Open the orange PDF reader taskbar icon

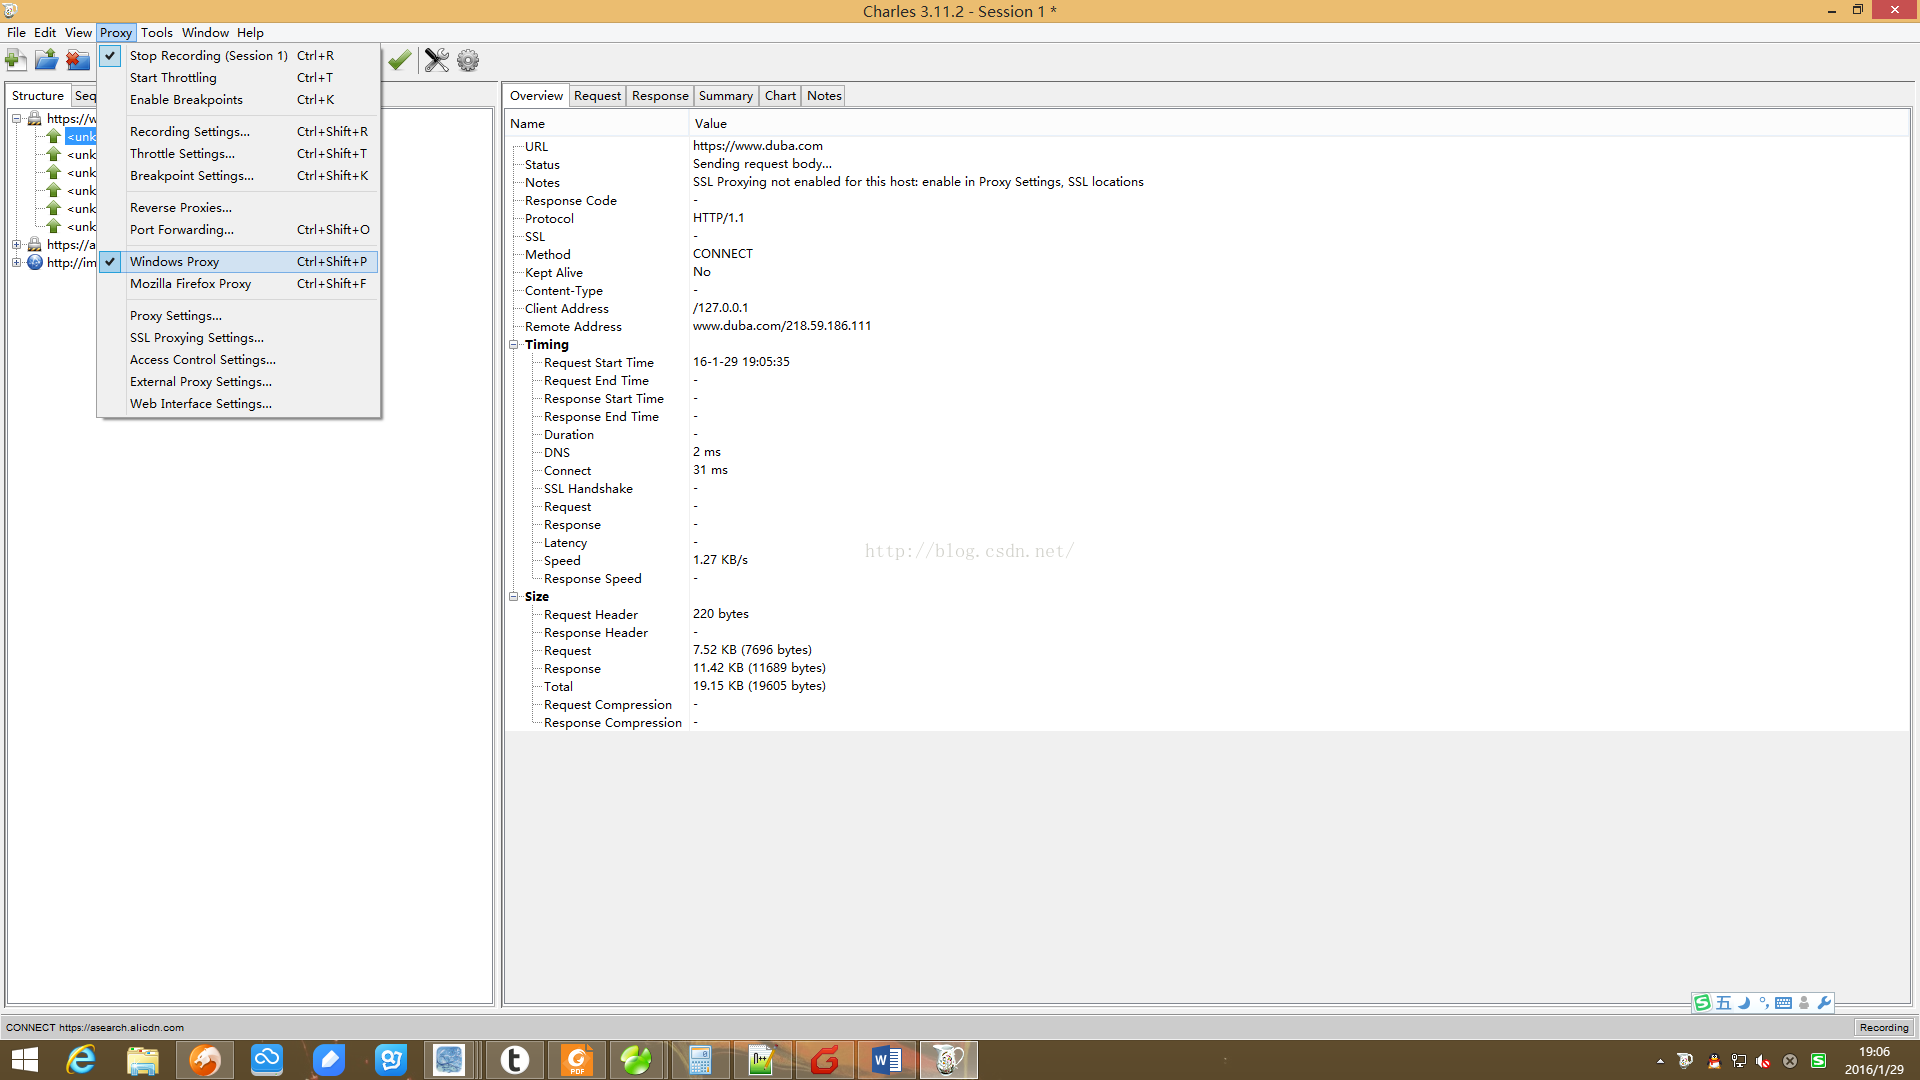577,1060
